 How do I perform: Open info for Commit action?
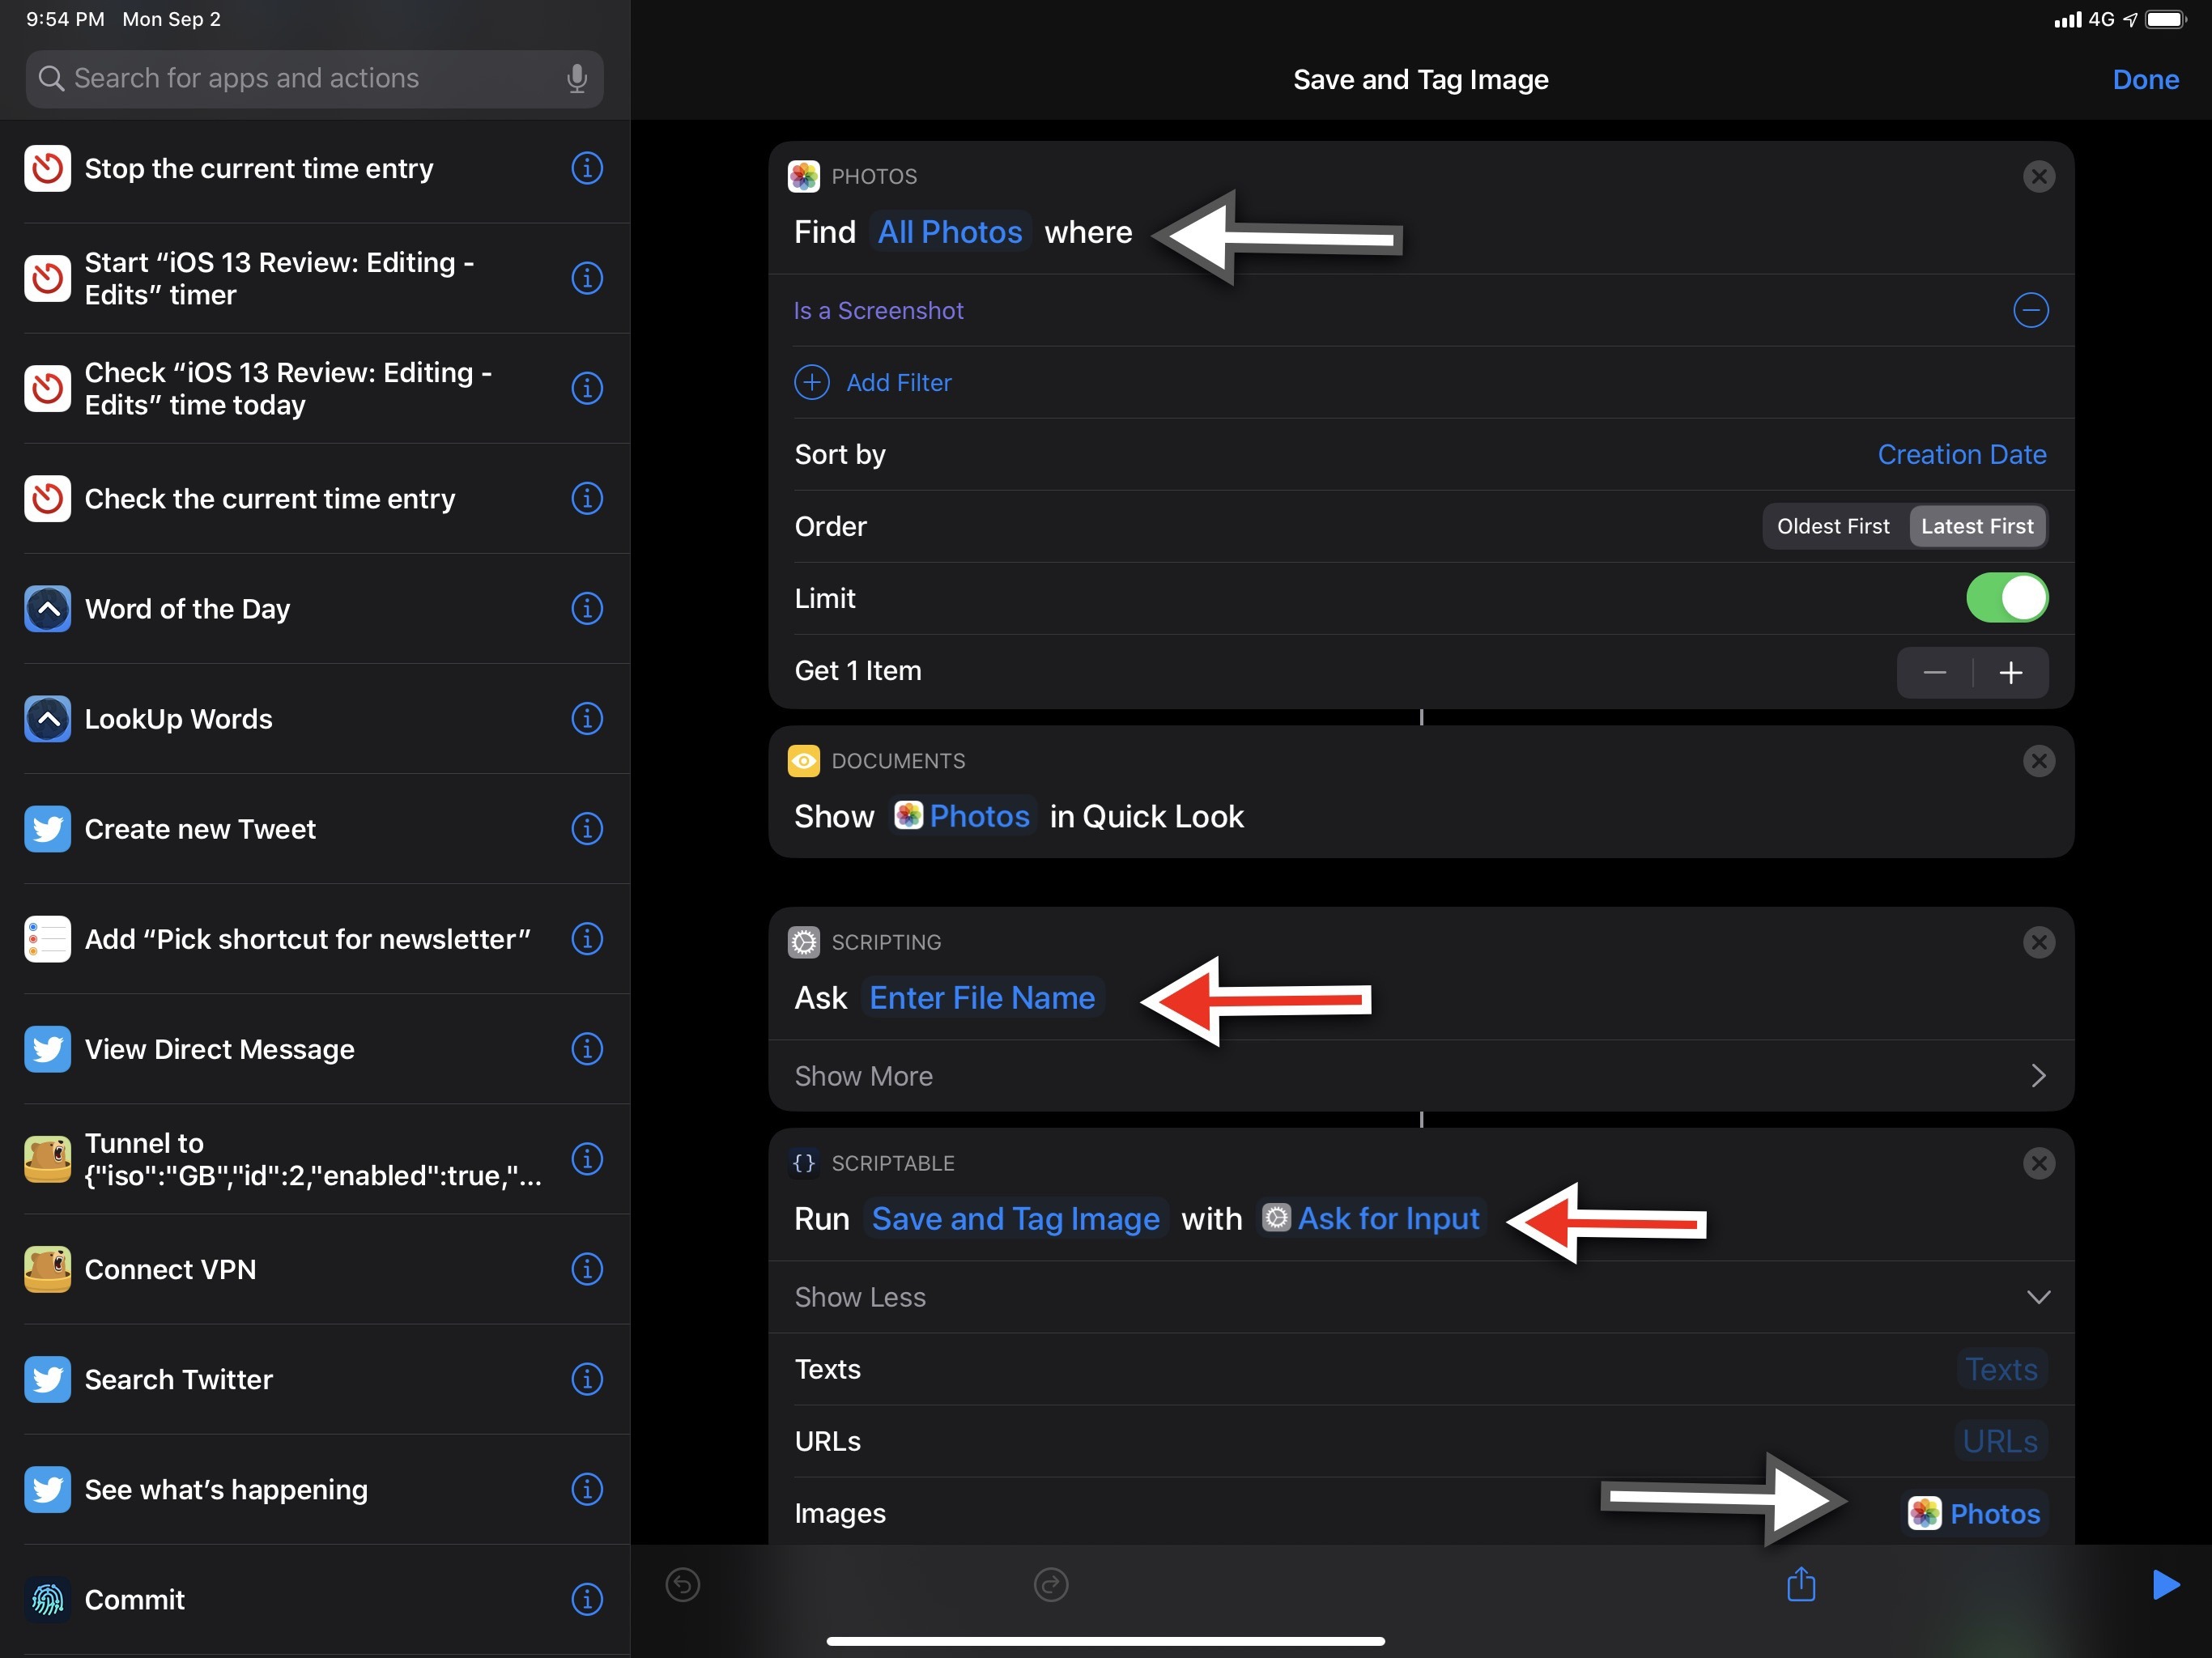(x=587, y=1598)
